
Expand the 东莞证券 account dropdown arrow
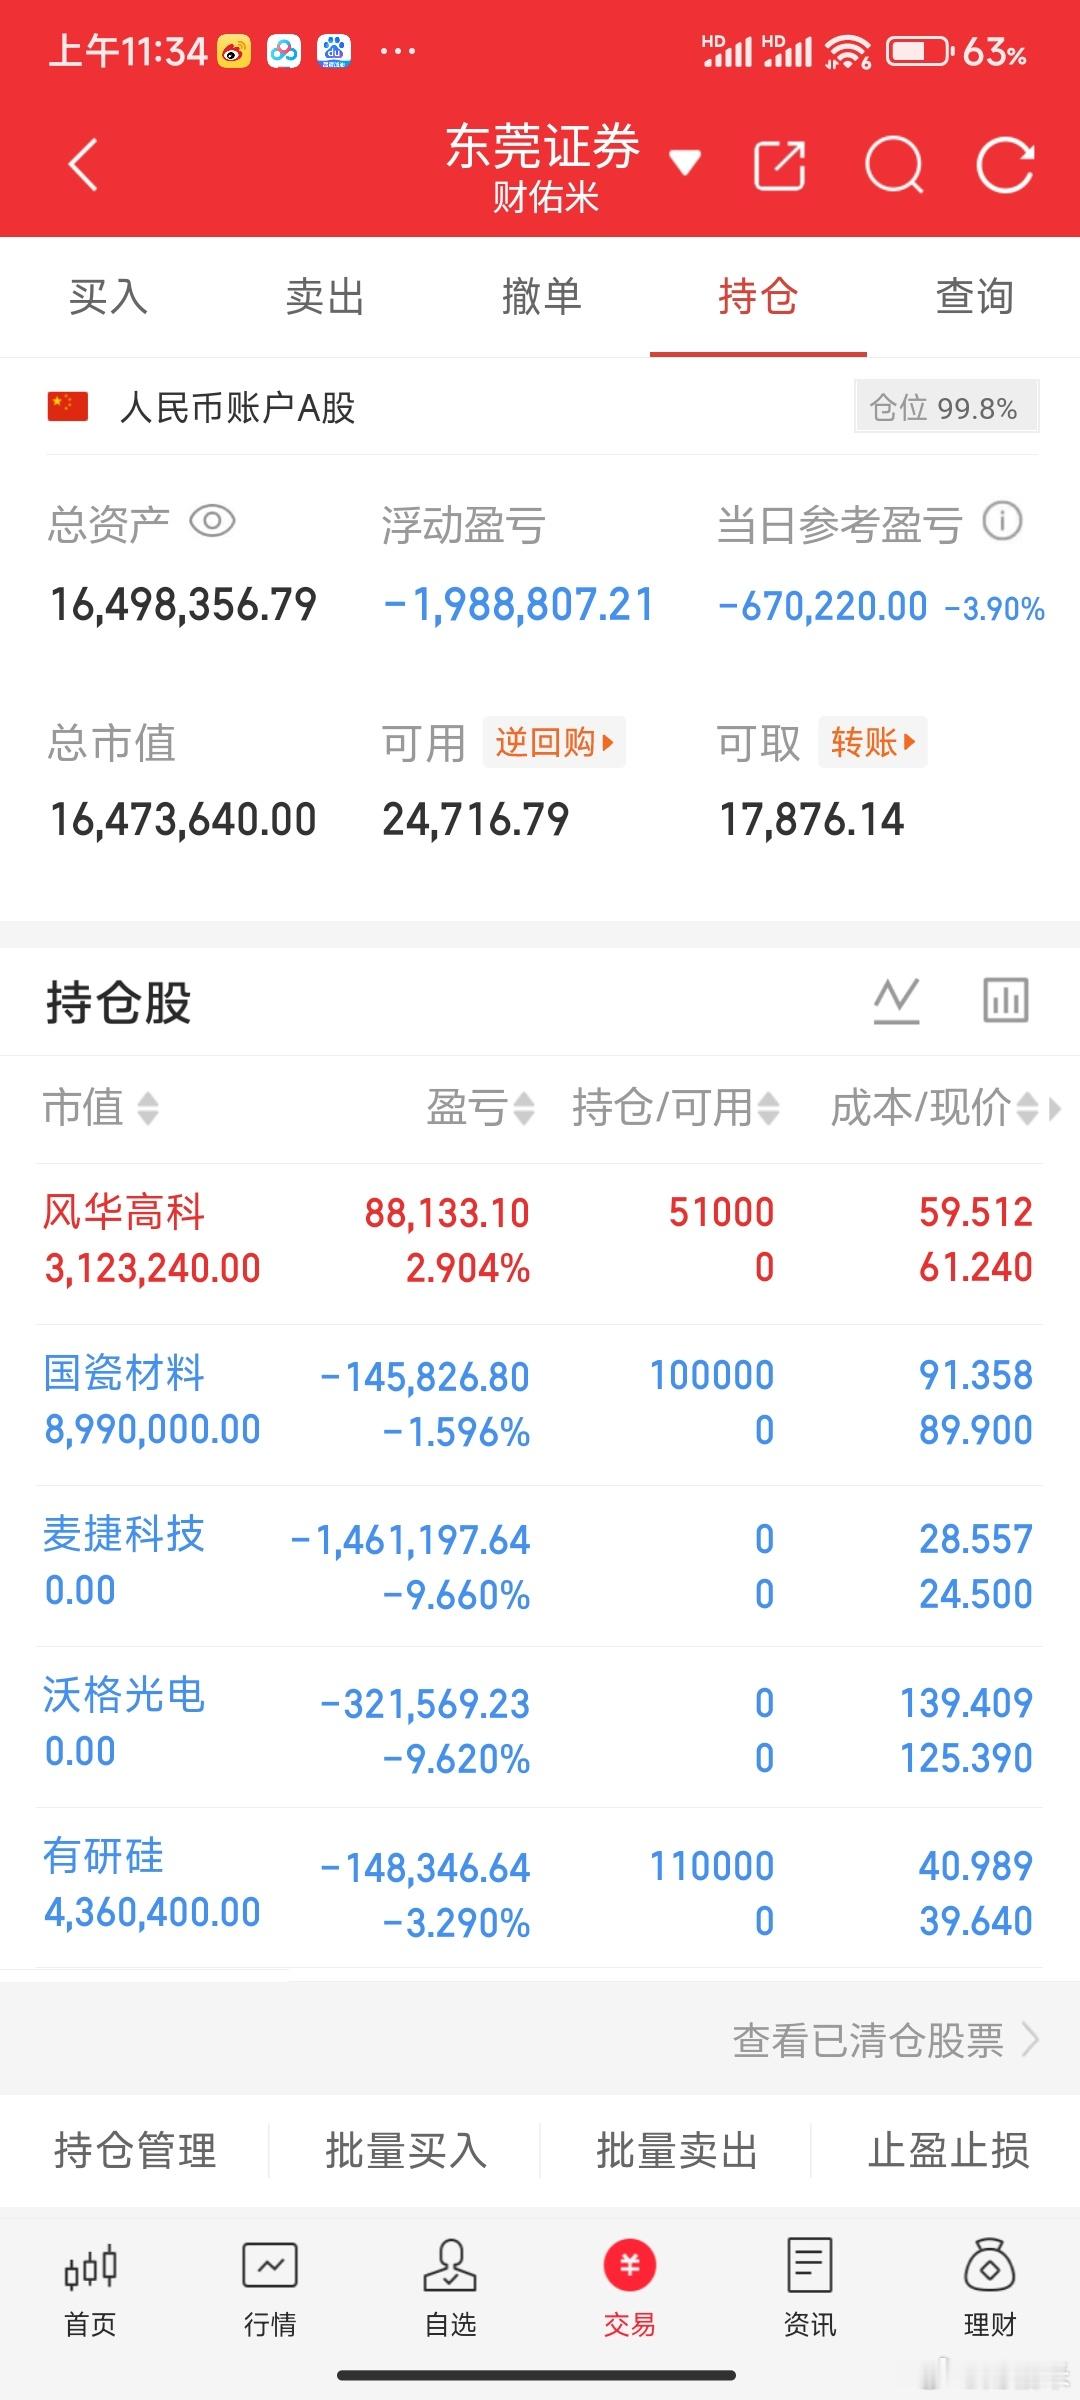coord(685,162)
